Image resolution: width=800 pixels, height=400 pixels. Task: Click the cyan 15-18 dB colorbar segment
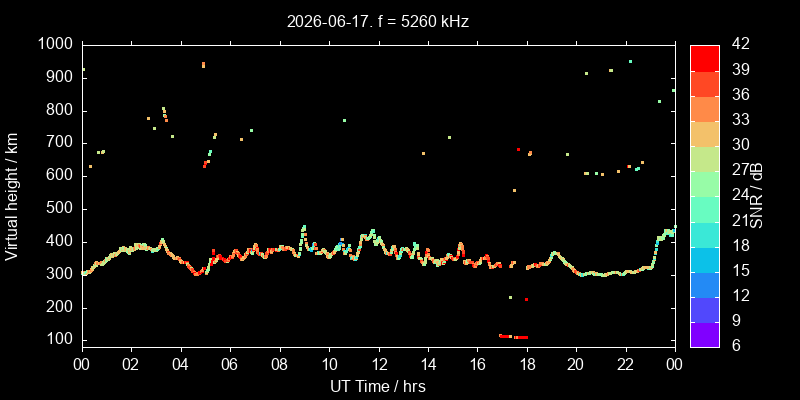click(x=705, y=259)
